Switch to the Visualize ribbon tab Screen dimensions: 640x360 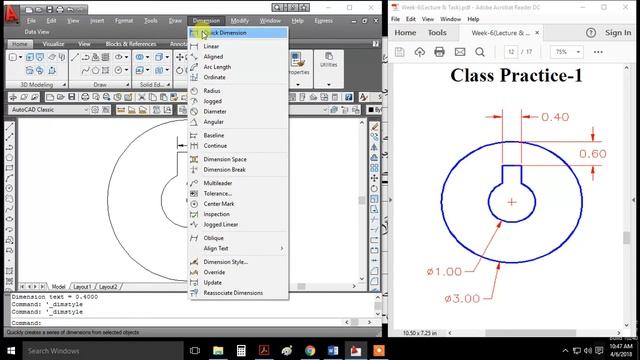(x=53, y=44)
